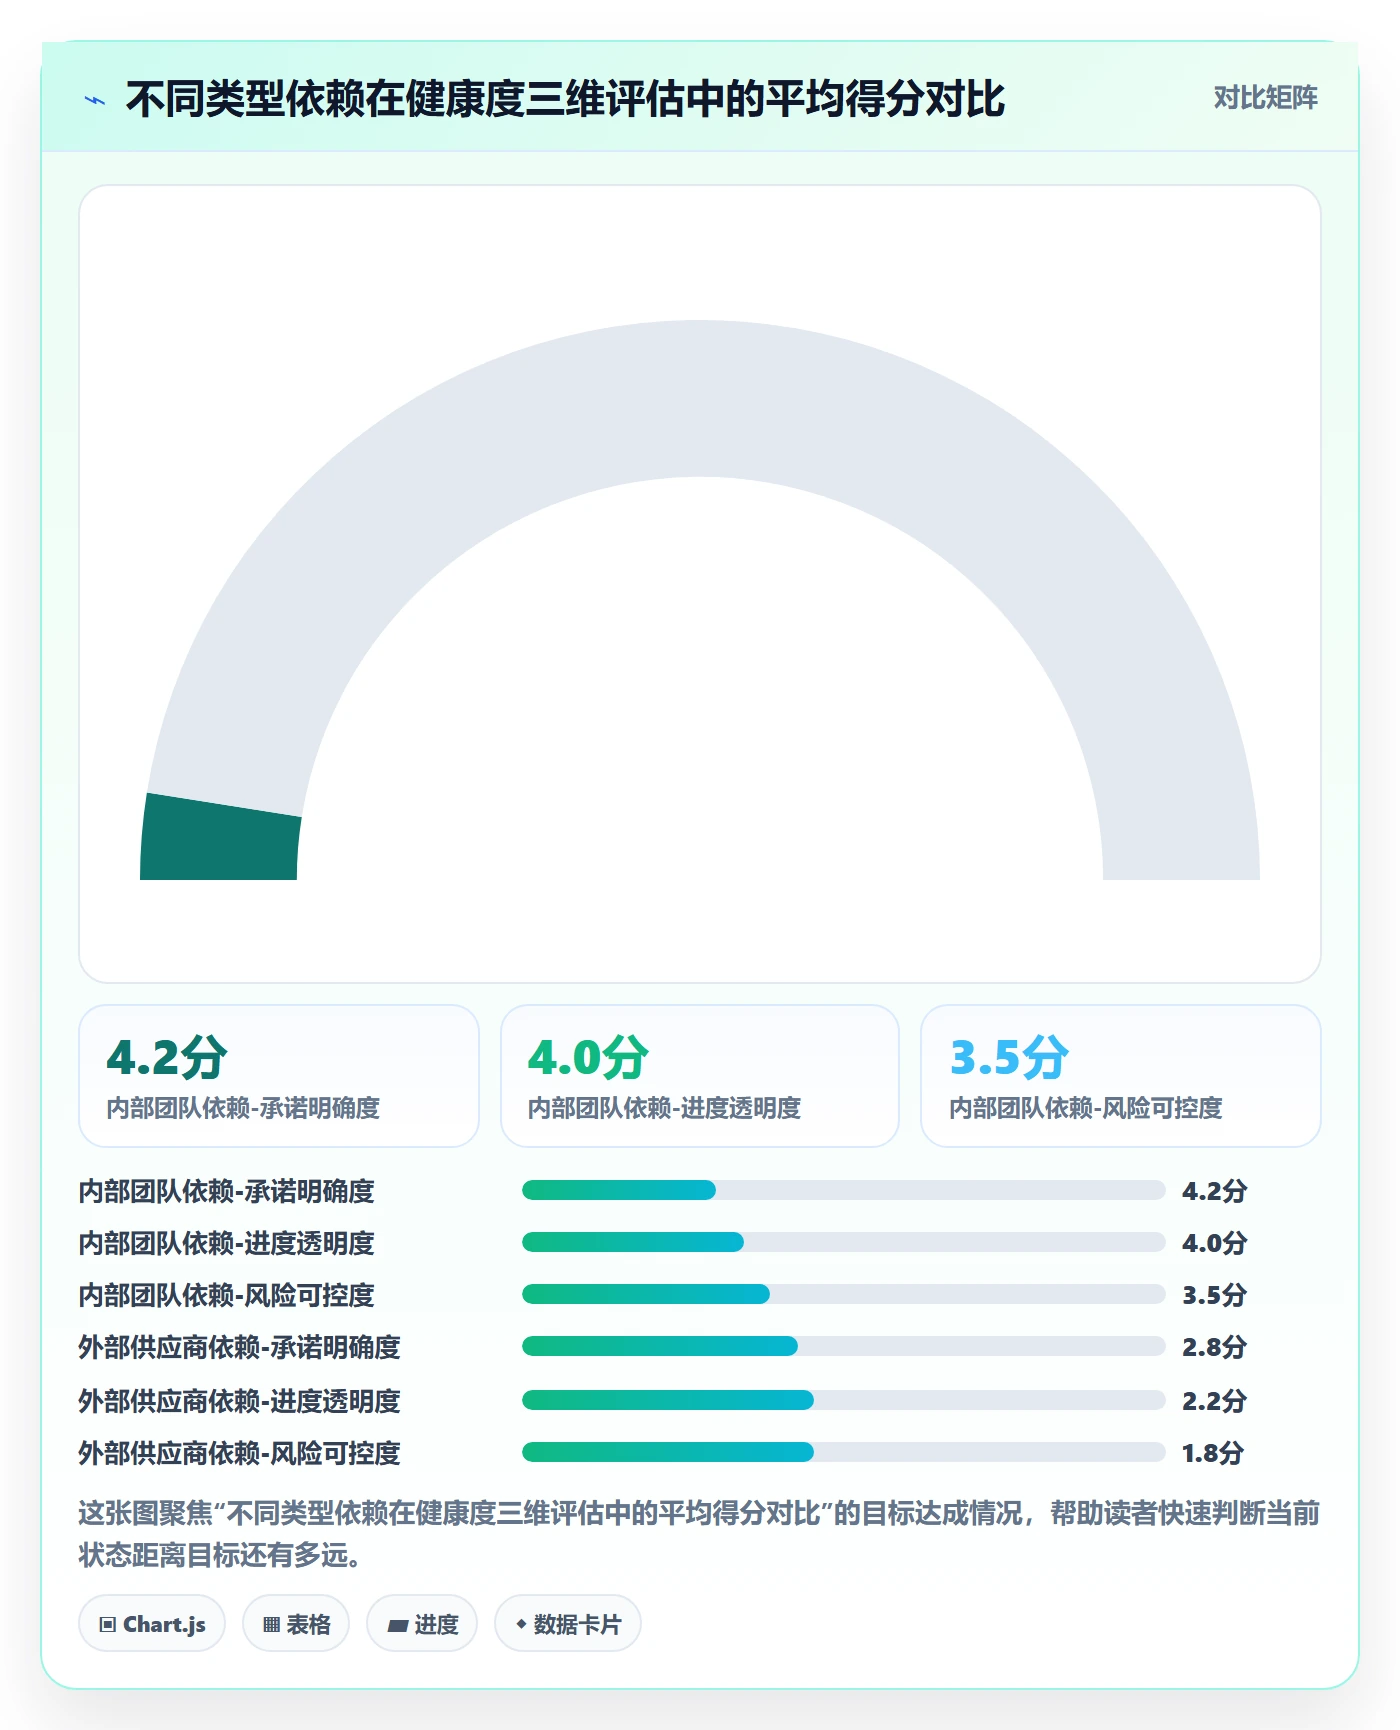Click progress bar for 外部供应商依赖-风险可控度
Image resolution: width=1400 pixels, height=1730 pixels.
click(844, 1452)
